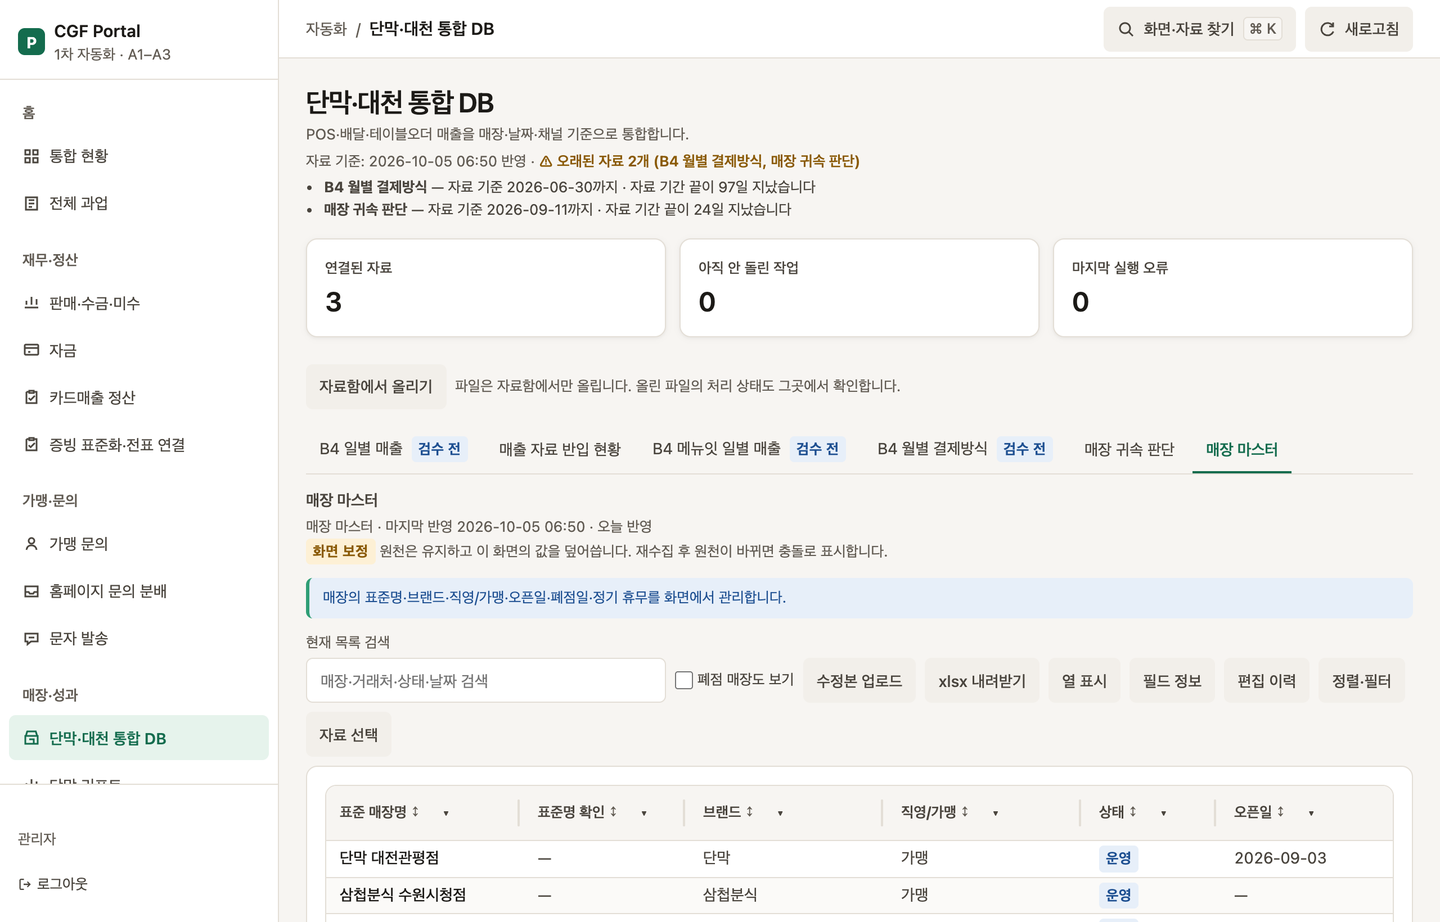Click the 열 표시 button
The image size is (1440, 922).
tap(1084, 681)
